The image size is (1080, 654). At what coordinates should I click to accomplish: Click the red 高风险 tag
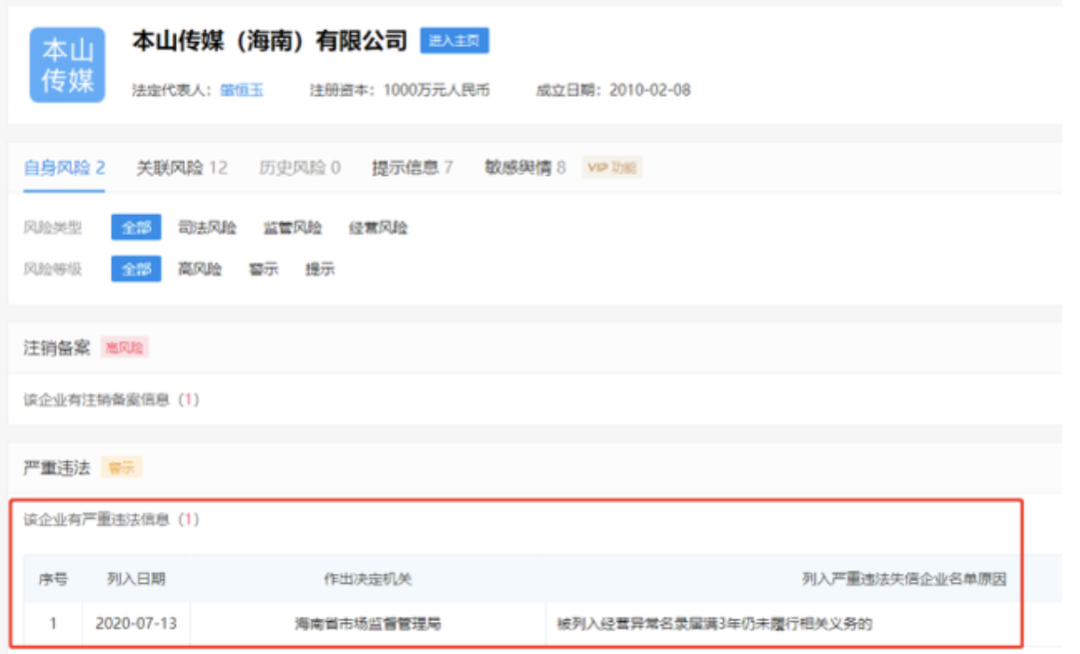tap(124, 348)
